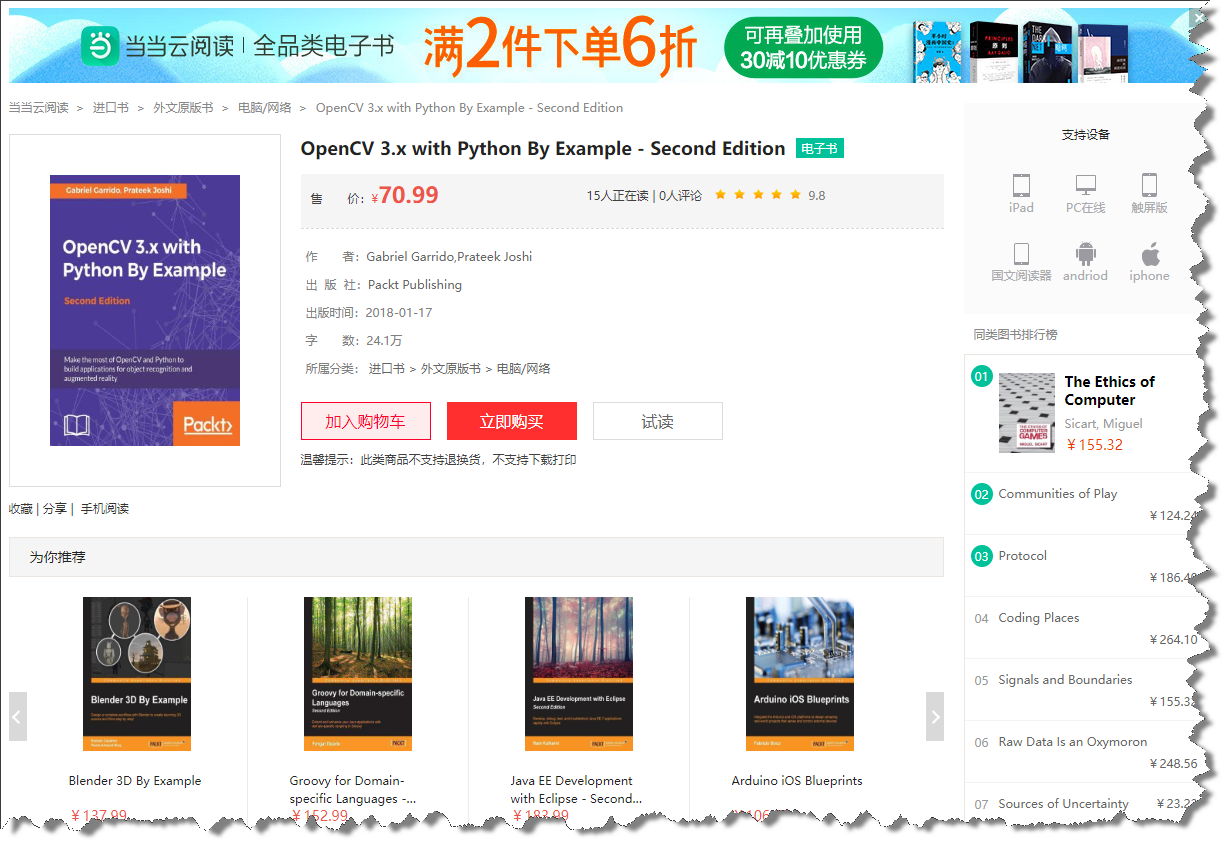Click 立即购买 button

click(512, 421)
